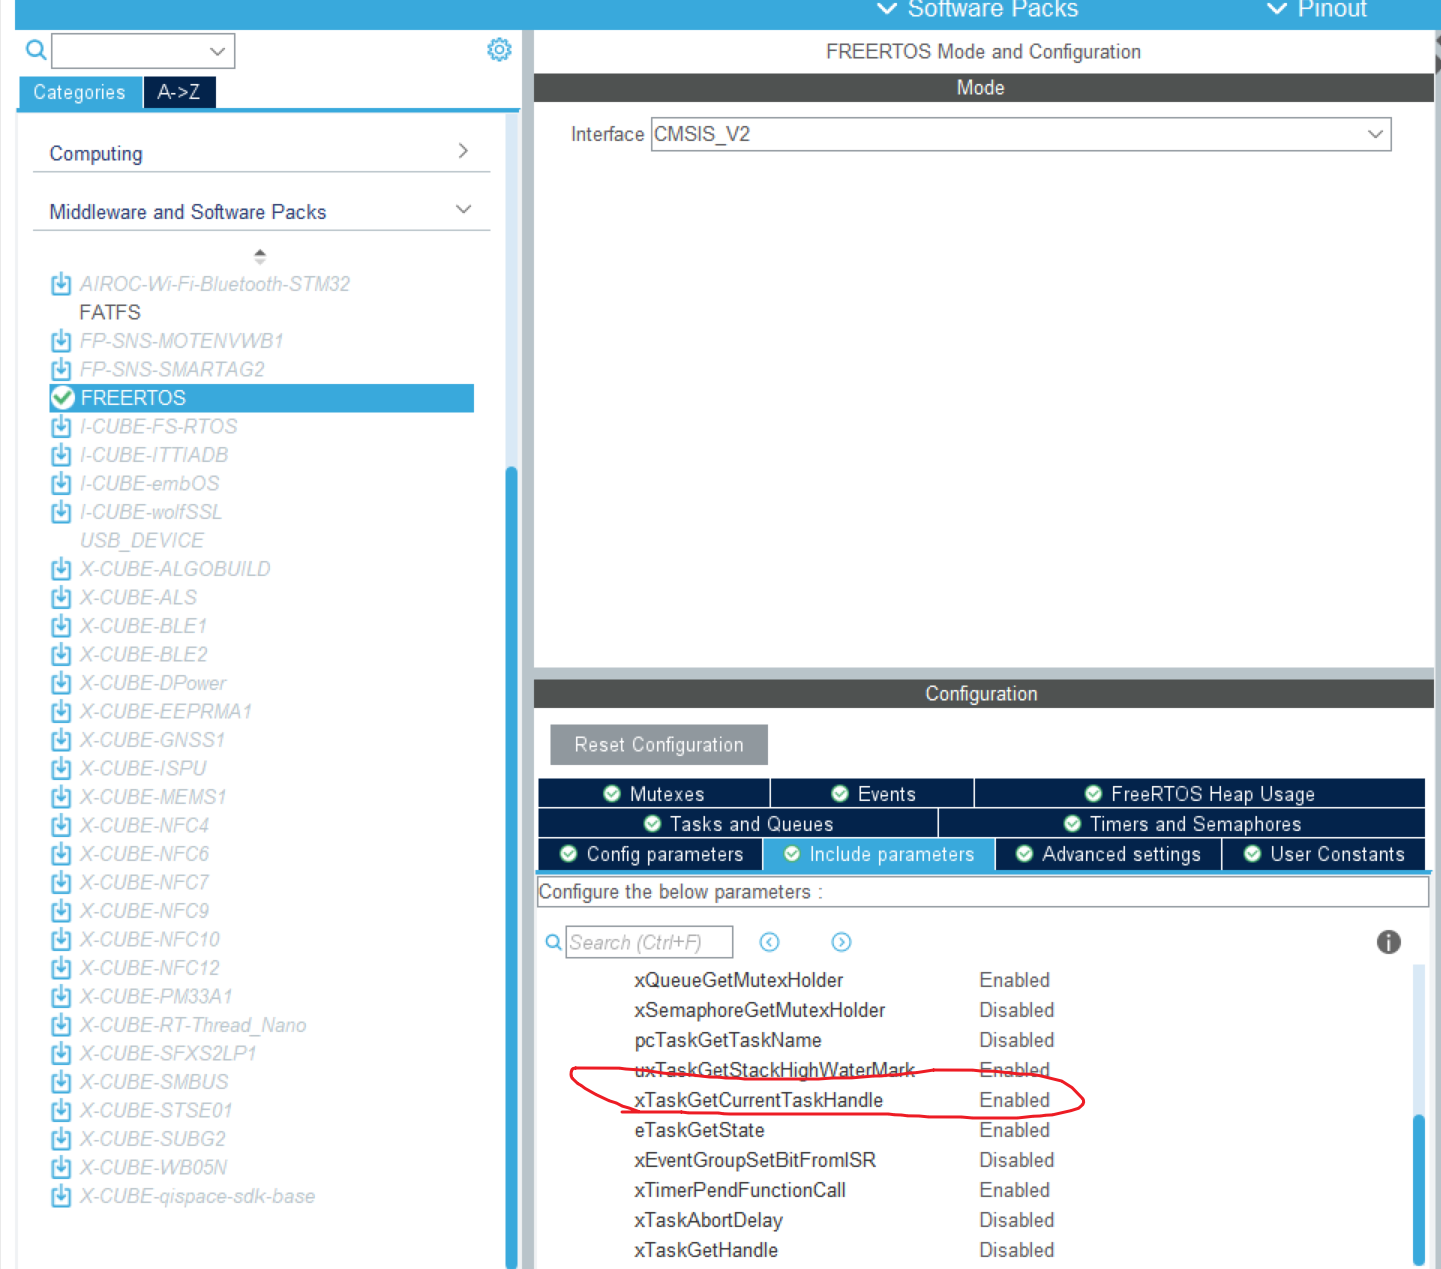Open the Tasks and Queues tab

tap(738, 823)
